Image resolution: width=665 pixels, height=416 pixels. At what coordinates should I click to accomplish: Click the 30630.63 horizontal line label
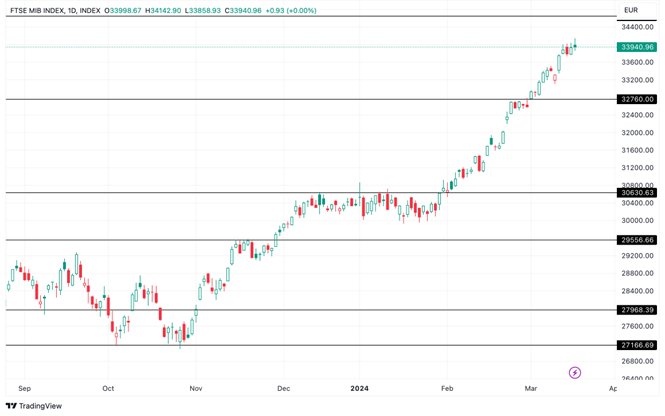637,193
